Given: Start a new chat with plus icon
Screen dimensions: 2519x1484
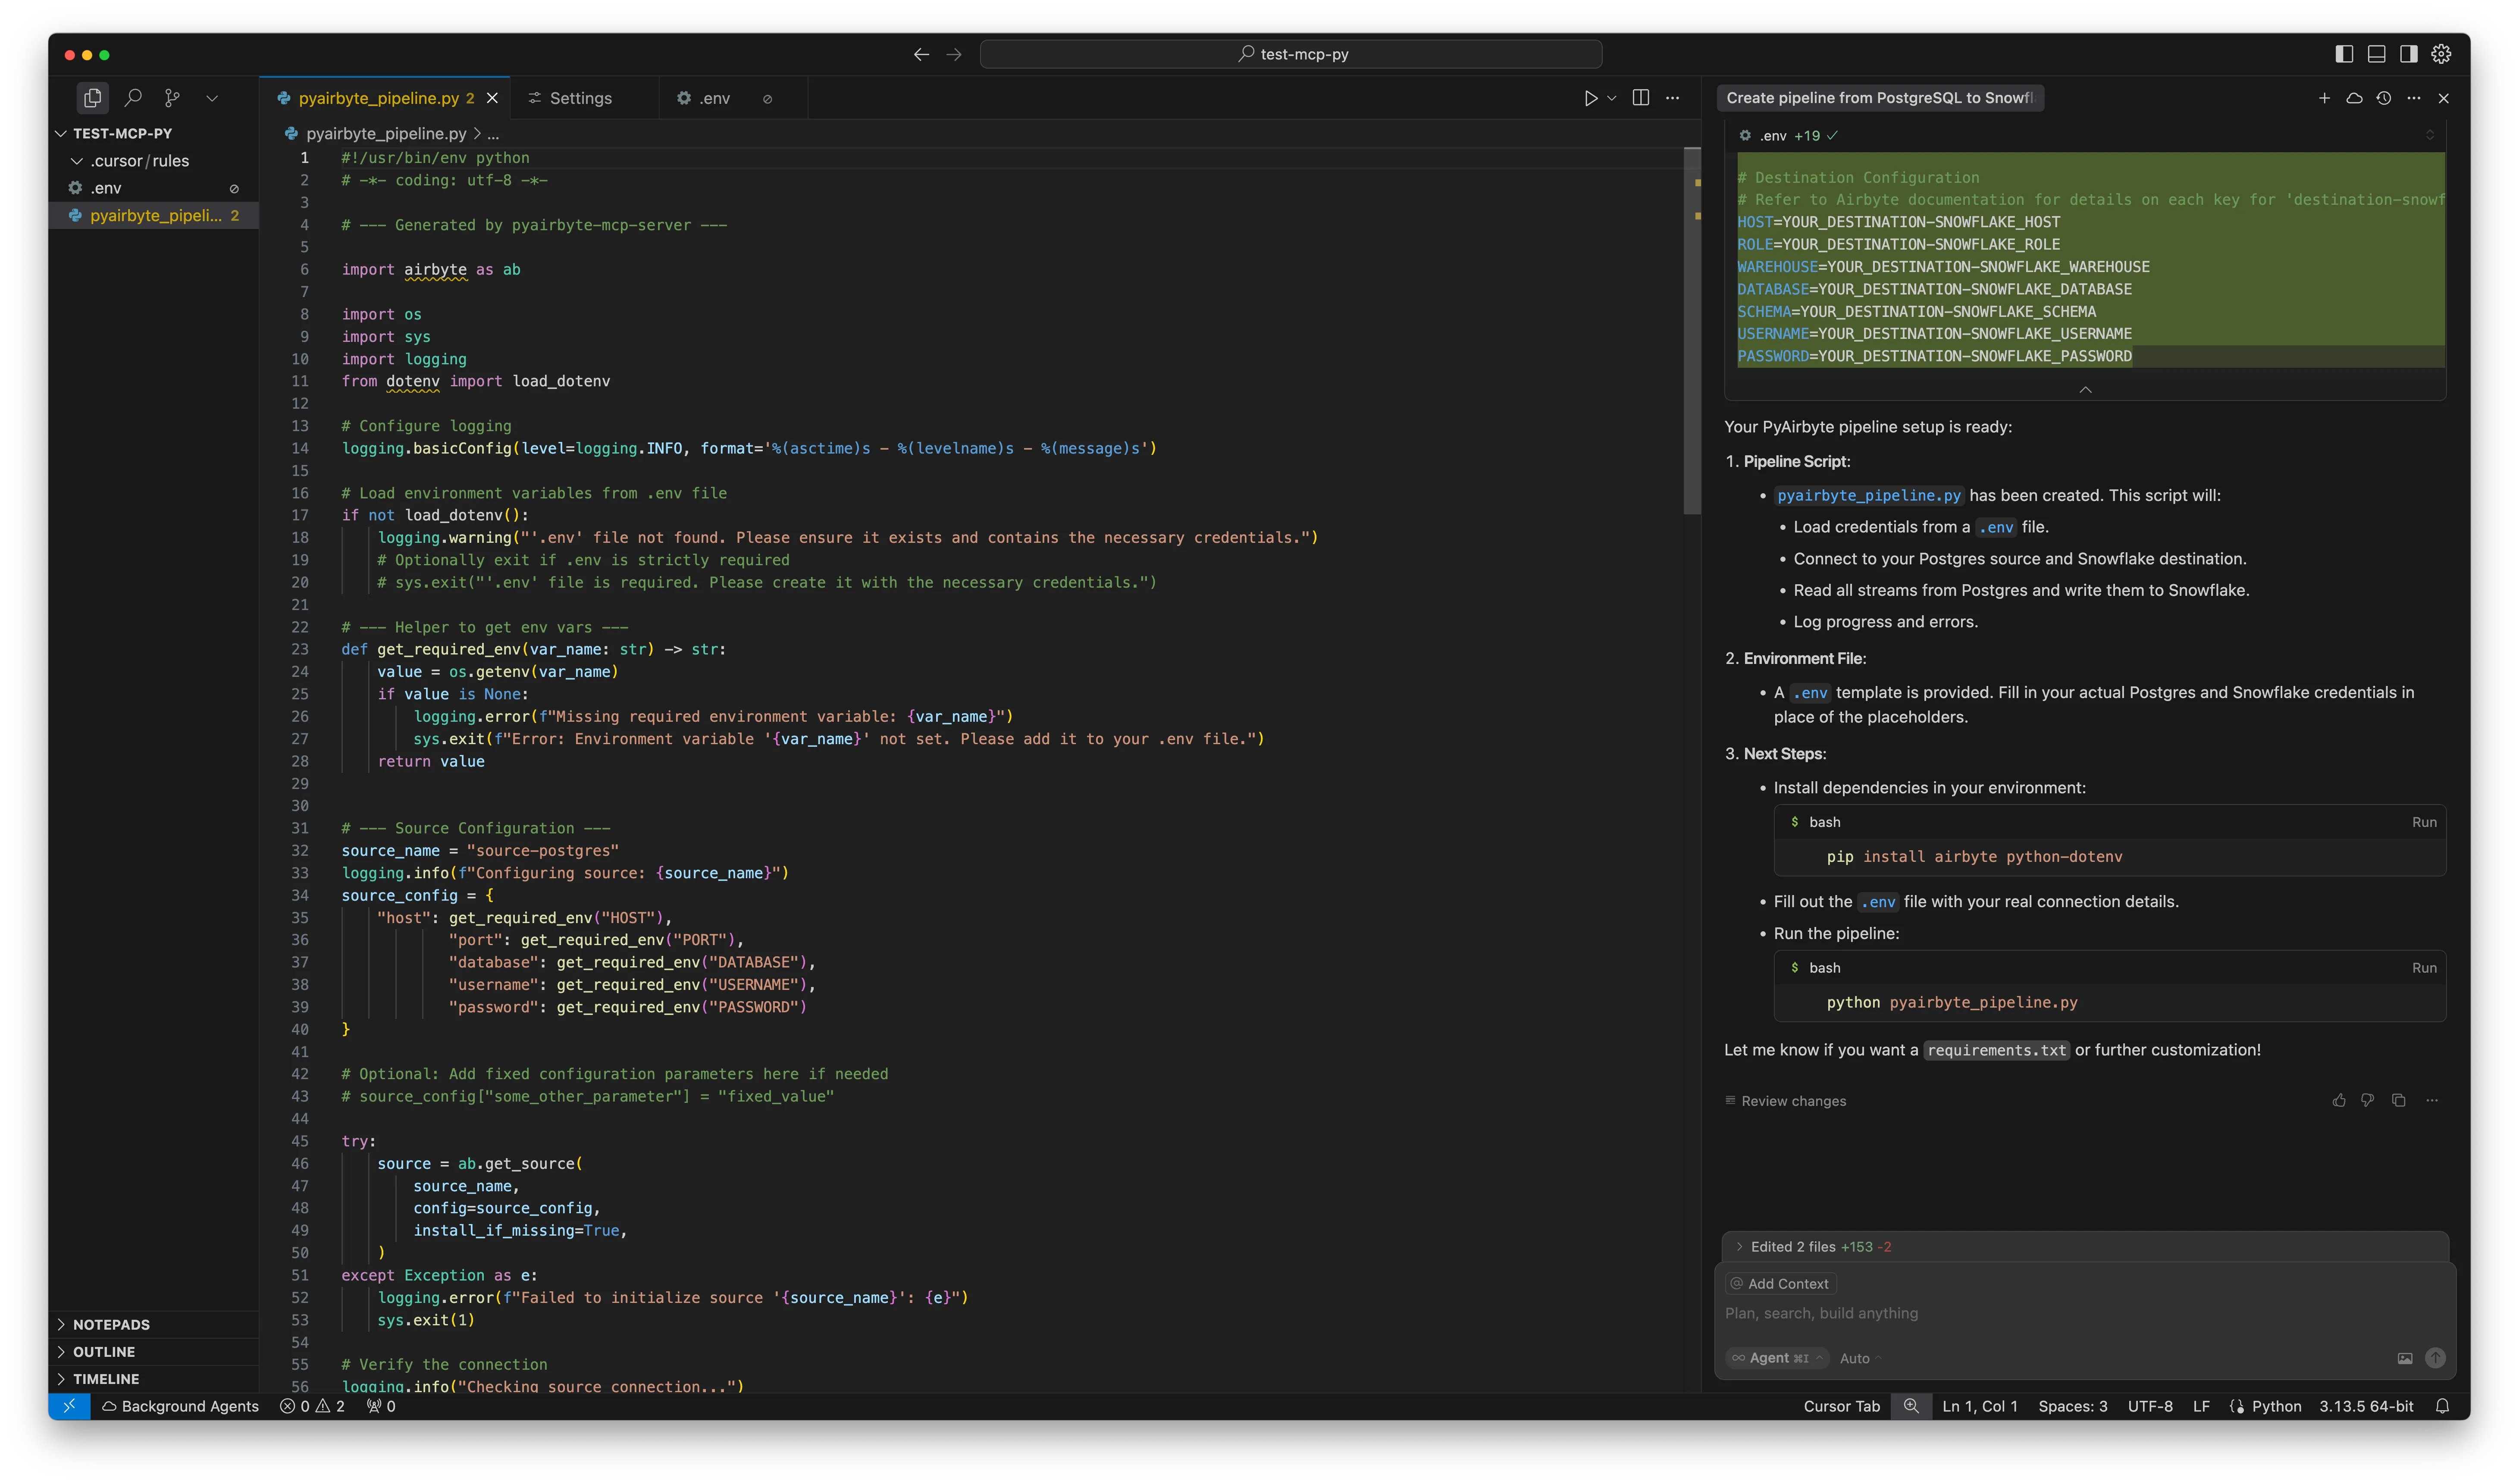Looking at the screenshot, I should pyautogui.click(x=2324, y=98).
